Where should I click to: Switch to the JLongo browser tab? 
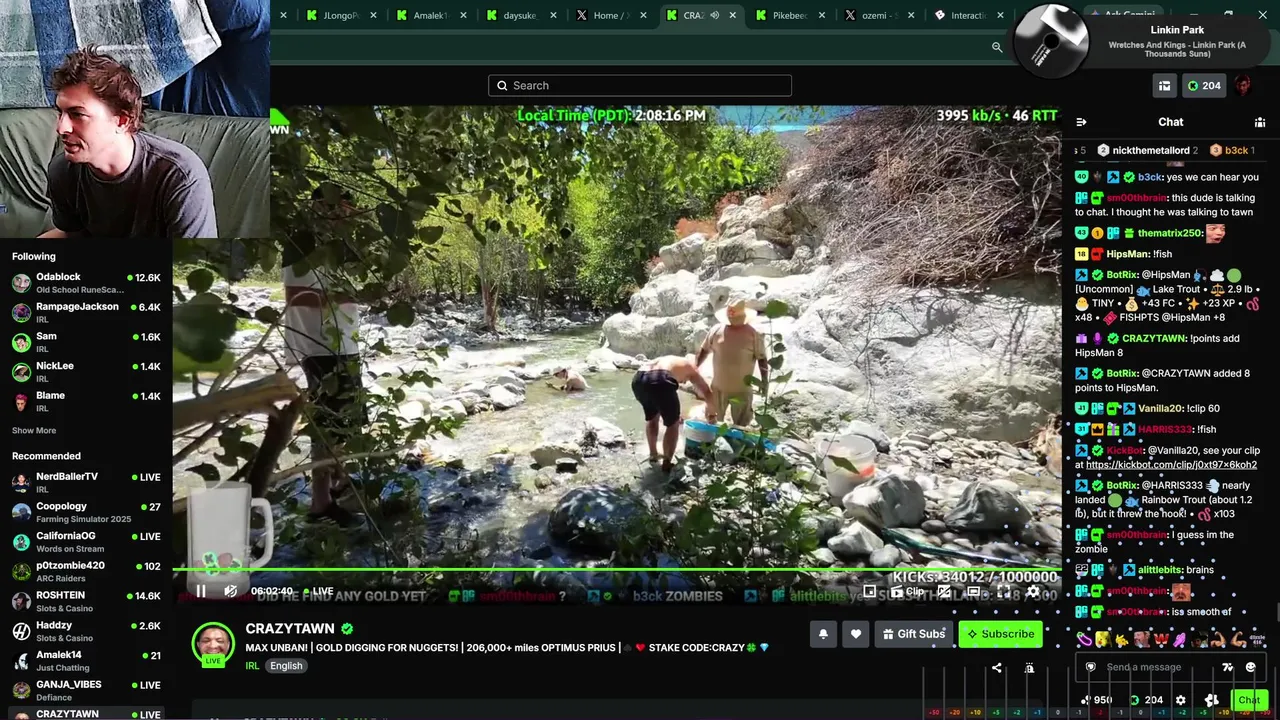click(x=342, y=15)
